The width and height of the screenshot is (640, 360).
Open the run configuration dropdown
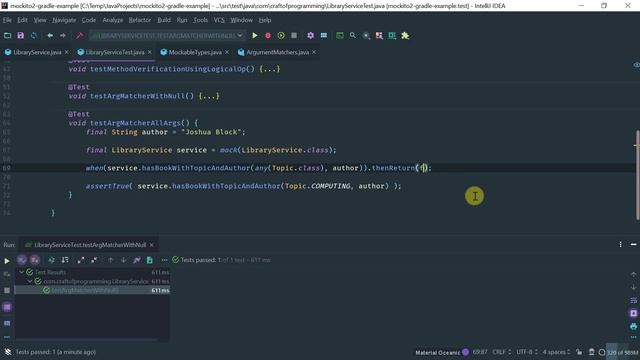pos(167,36)
